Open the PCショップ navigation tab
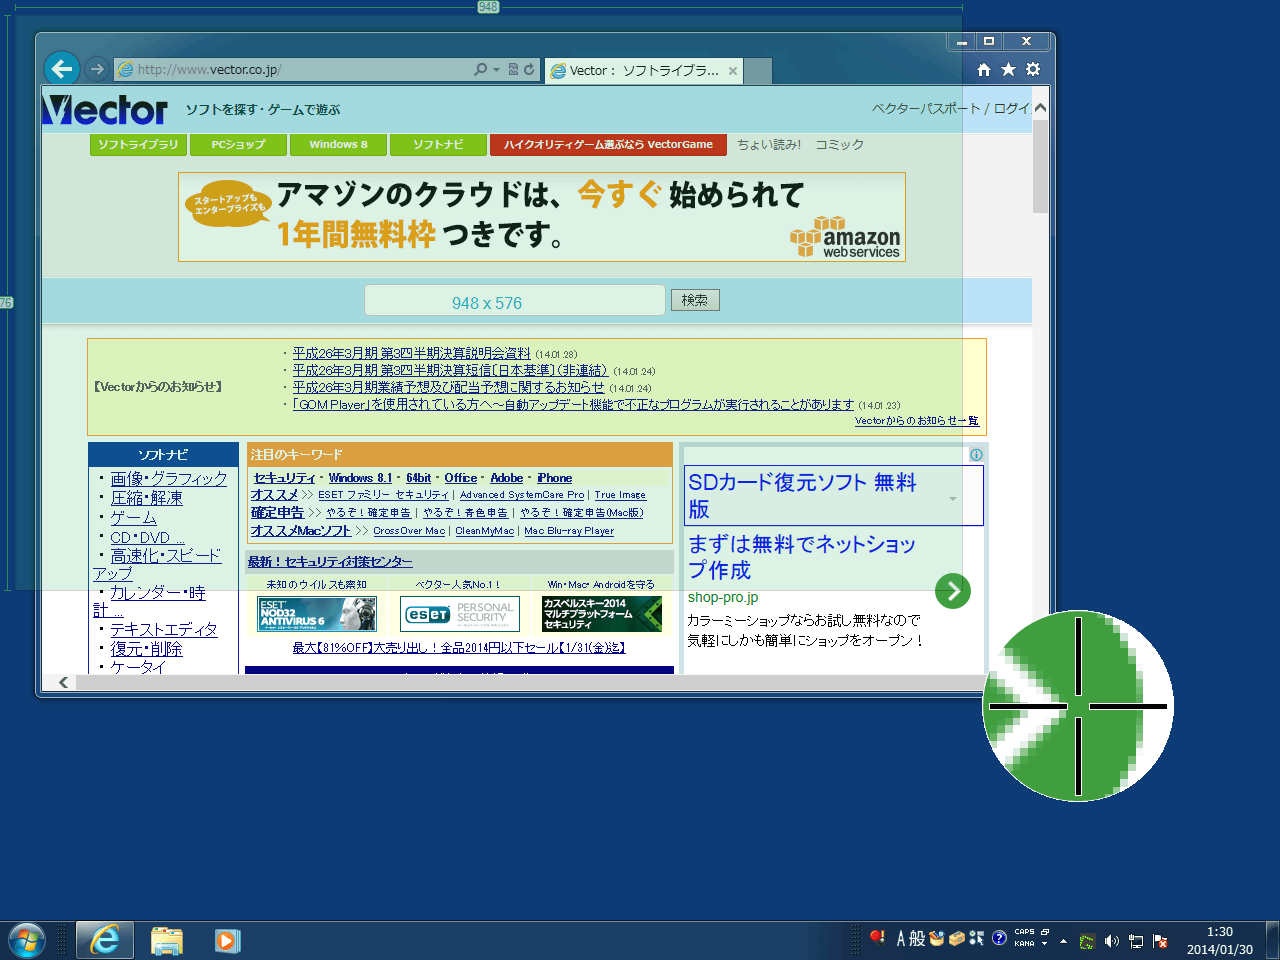 (238, 145)
